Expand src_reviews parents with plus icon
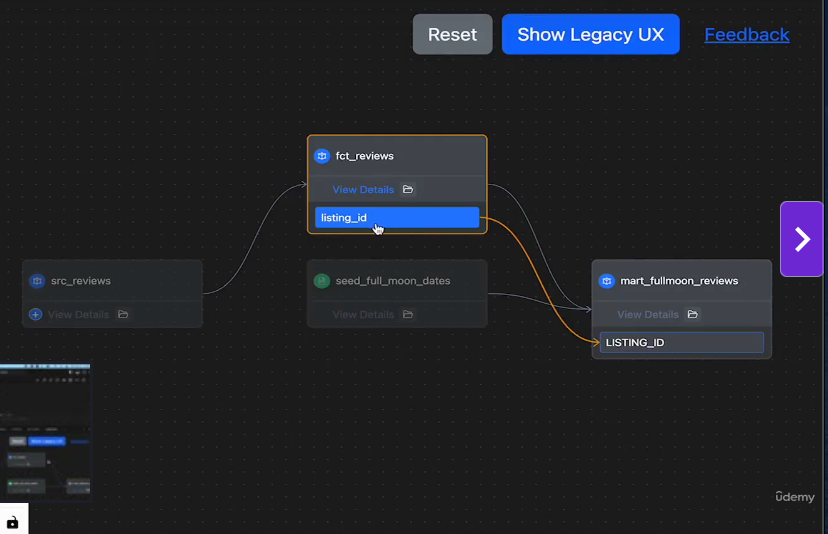Image resolution: width=828 pixels, height=534 pixels. pos(36,314)
